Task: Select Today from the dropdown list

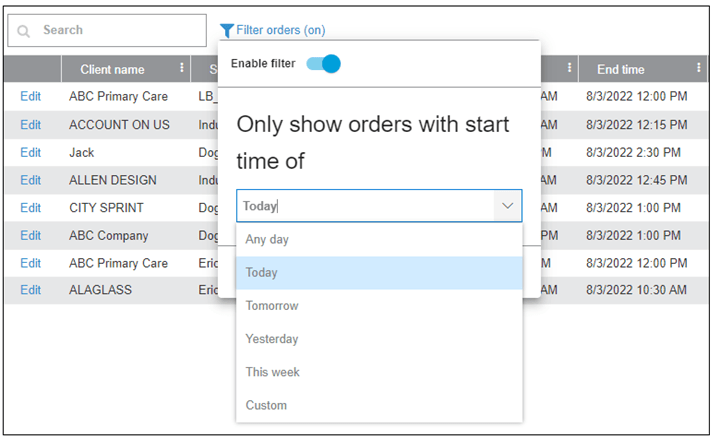Action: click(x=262, y=273)
